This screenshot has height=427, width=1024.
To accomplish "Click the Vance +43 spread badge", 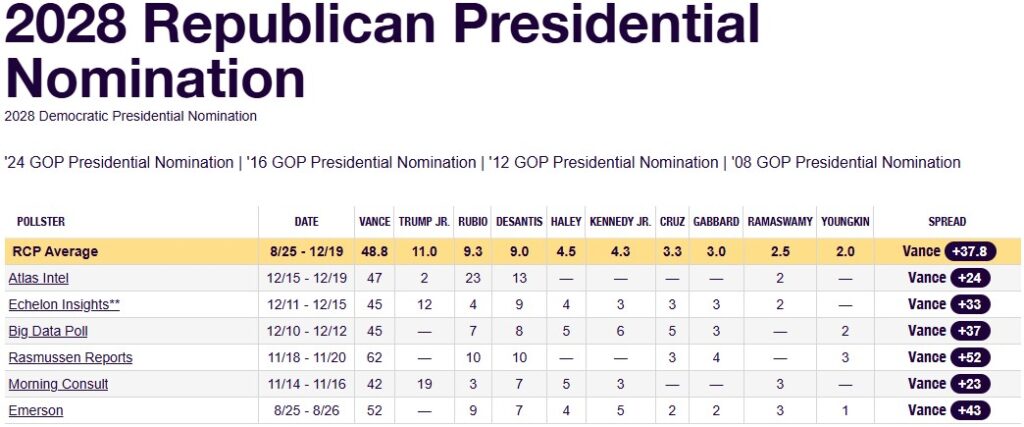I will click(x=968, y=410).
